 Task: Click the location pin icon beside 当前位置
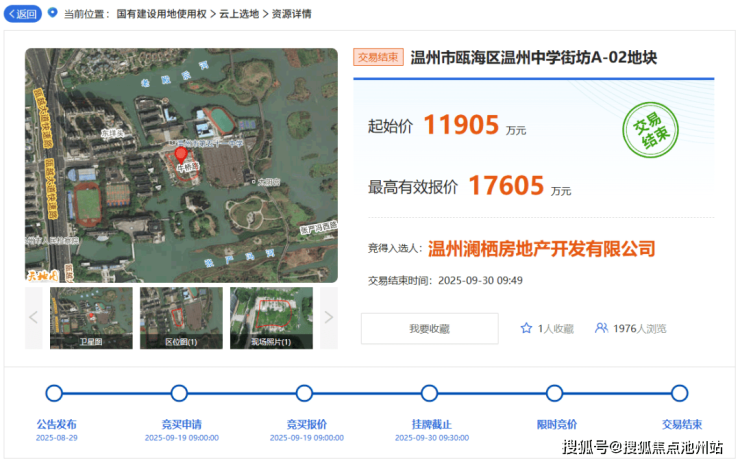tap(52, 13)
